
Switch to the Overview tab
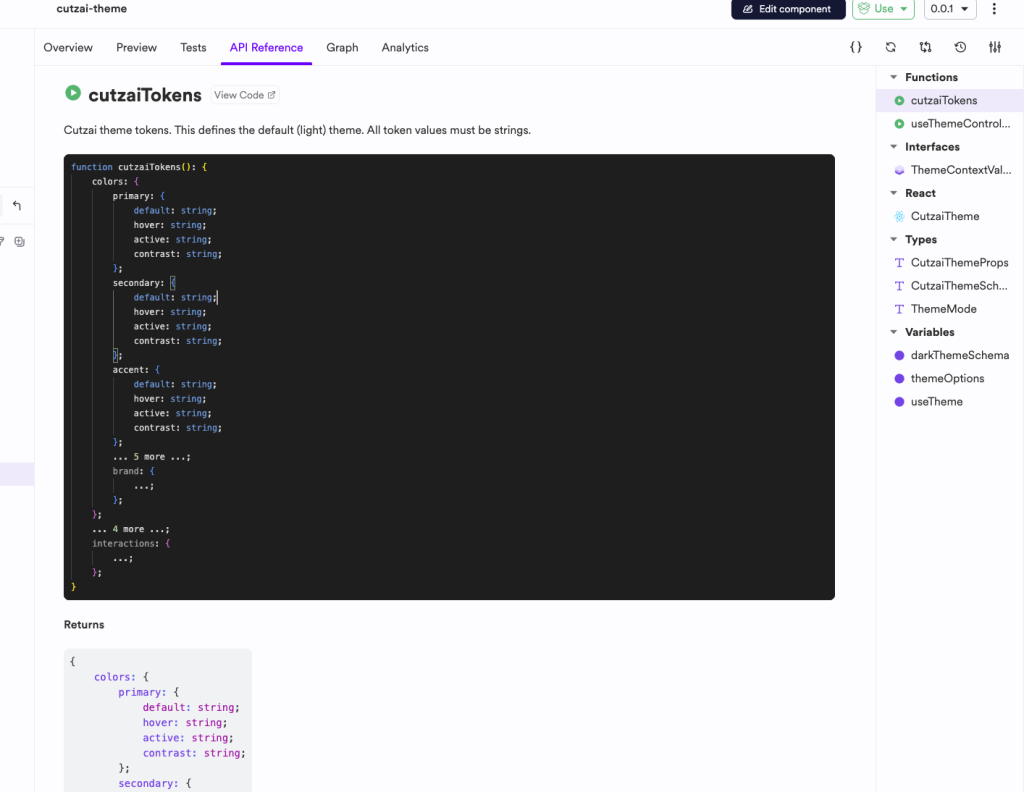(x=68, y=47)
